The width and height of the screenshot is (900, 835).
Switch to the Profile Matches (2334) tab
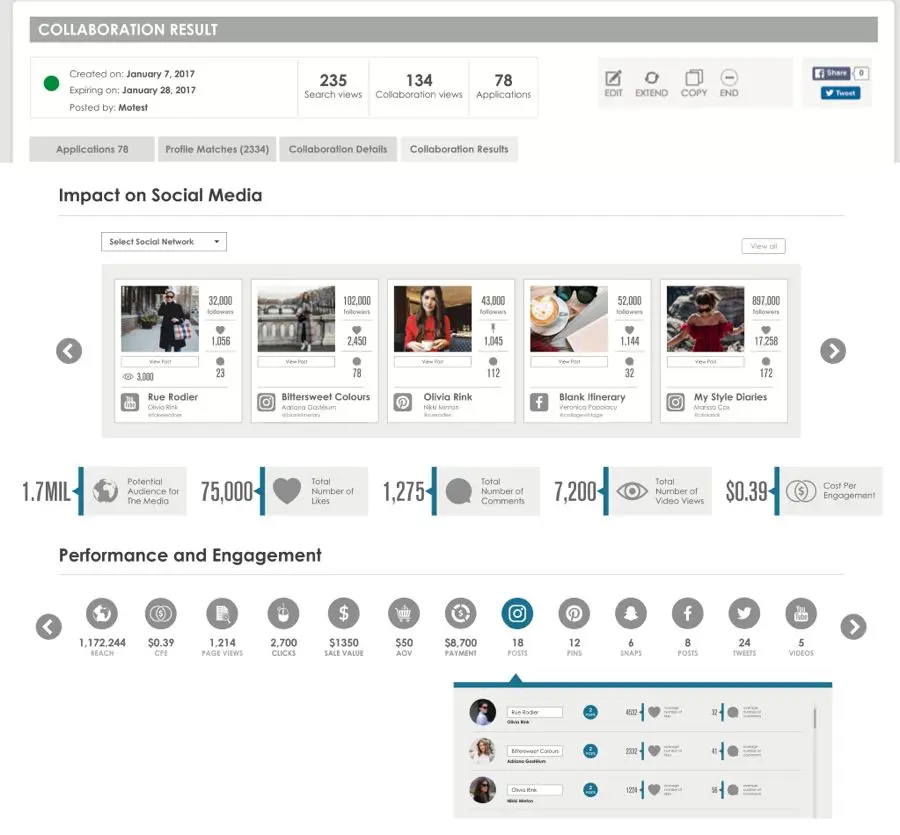(217, 149)
